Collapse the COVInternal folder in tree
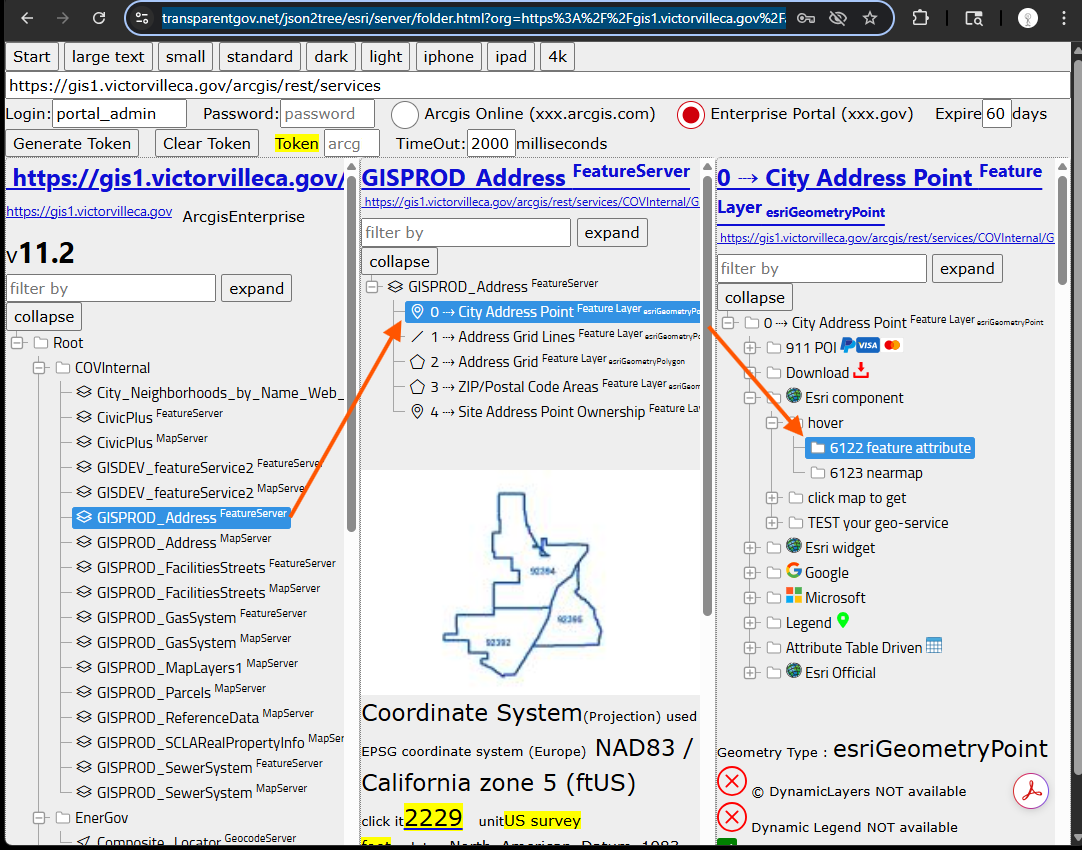 tap(39, 368)
